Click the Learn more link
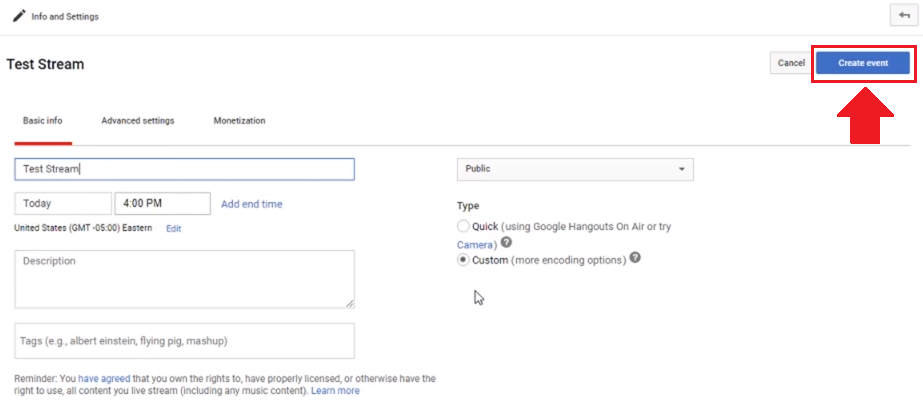923x413 pixels. pos(336,391)
